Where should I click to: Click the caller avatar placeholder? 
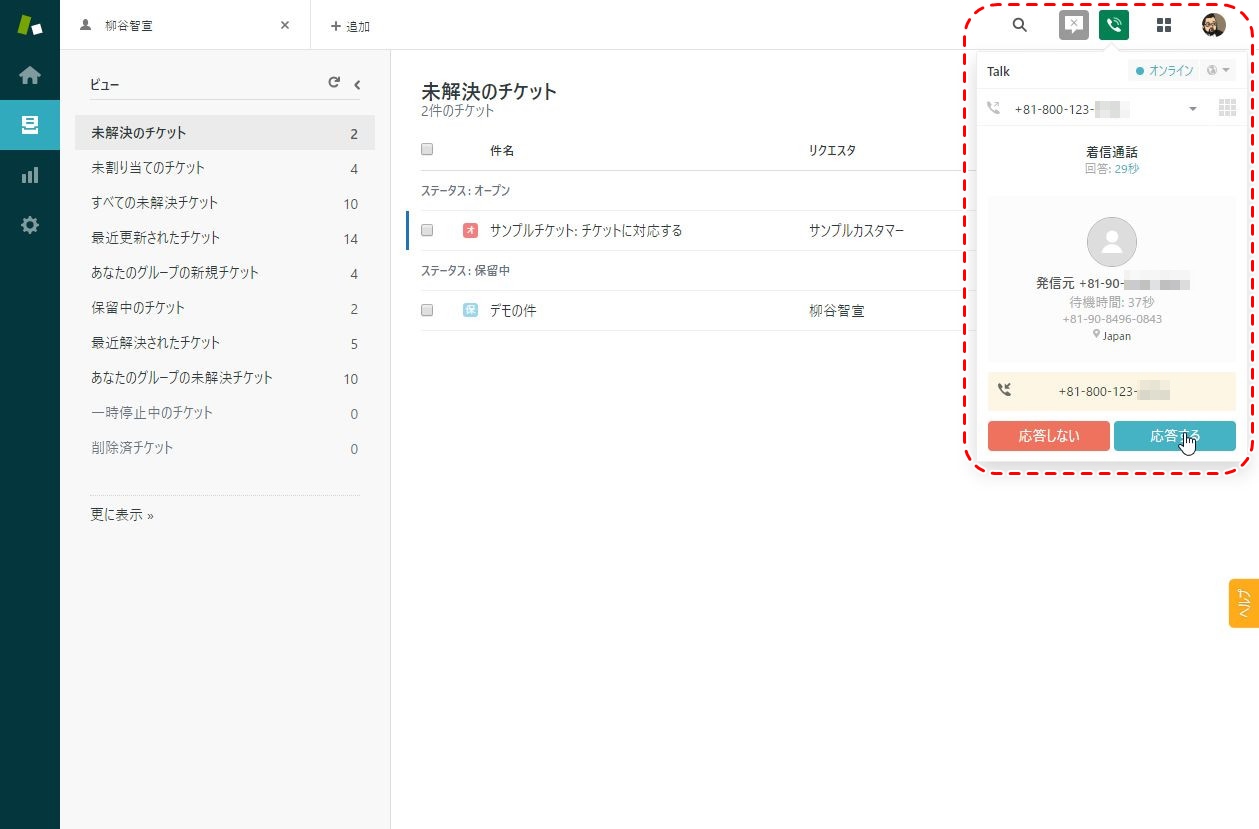click(x=1112, y=242)
